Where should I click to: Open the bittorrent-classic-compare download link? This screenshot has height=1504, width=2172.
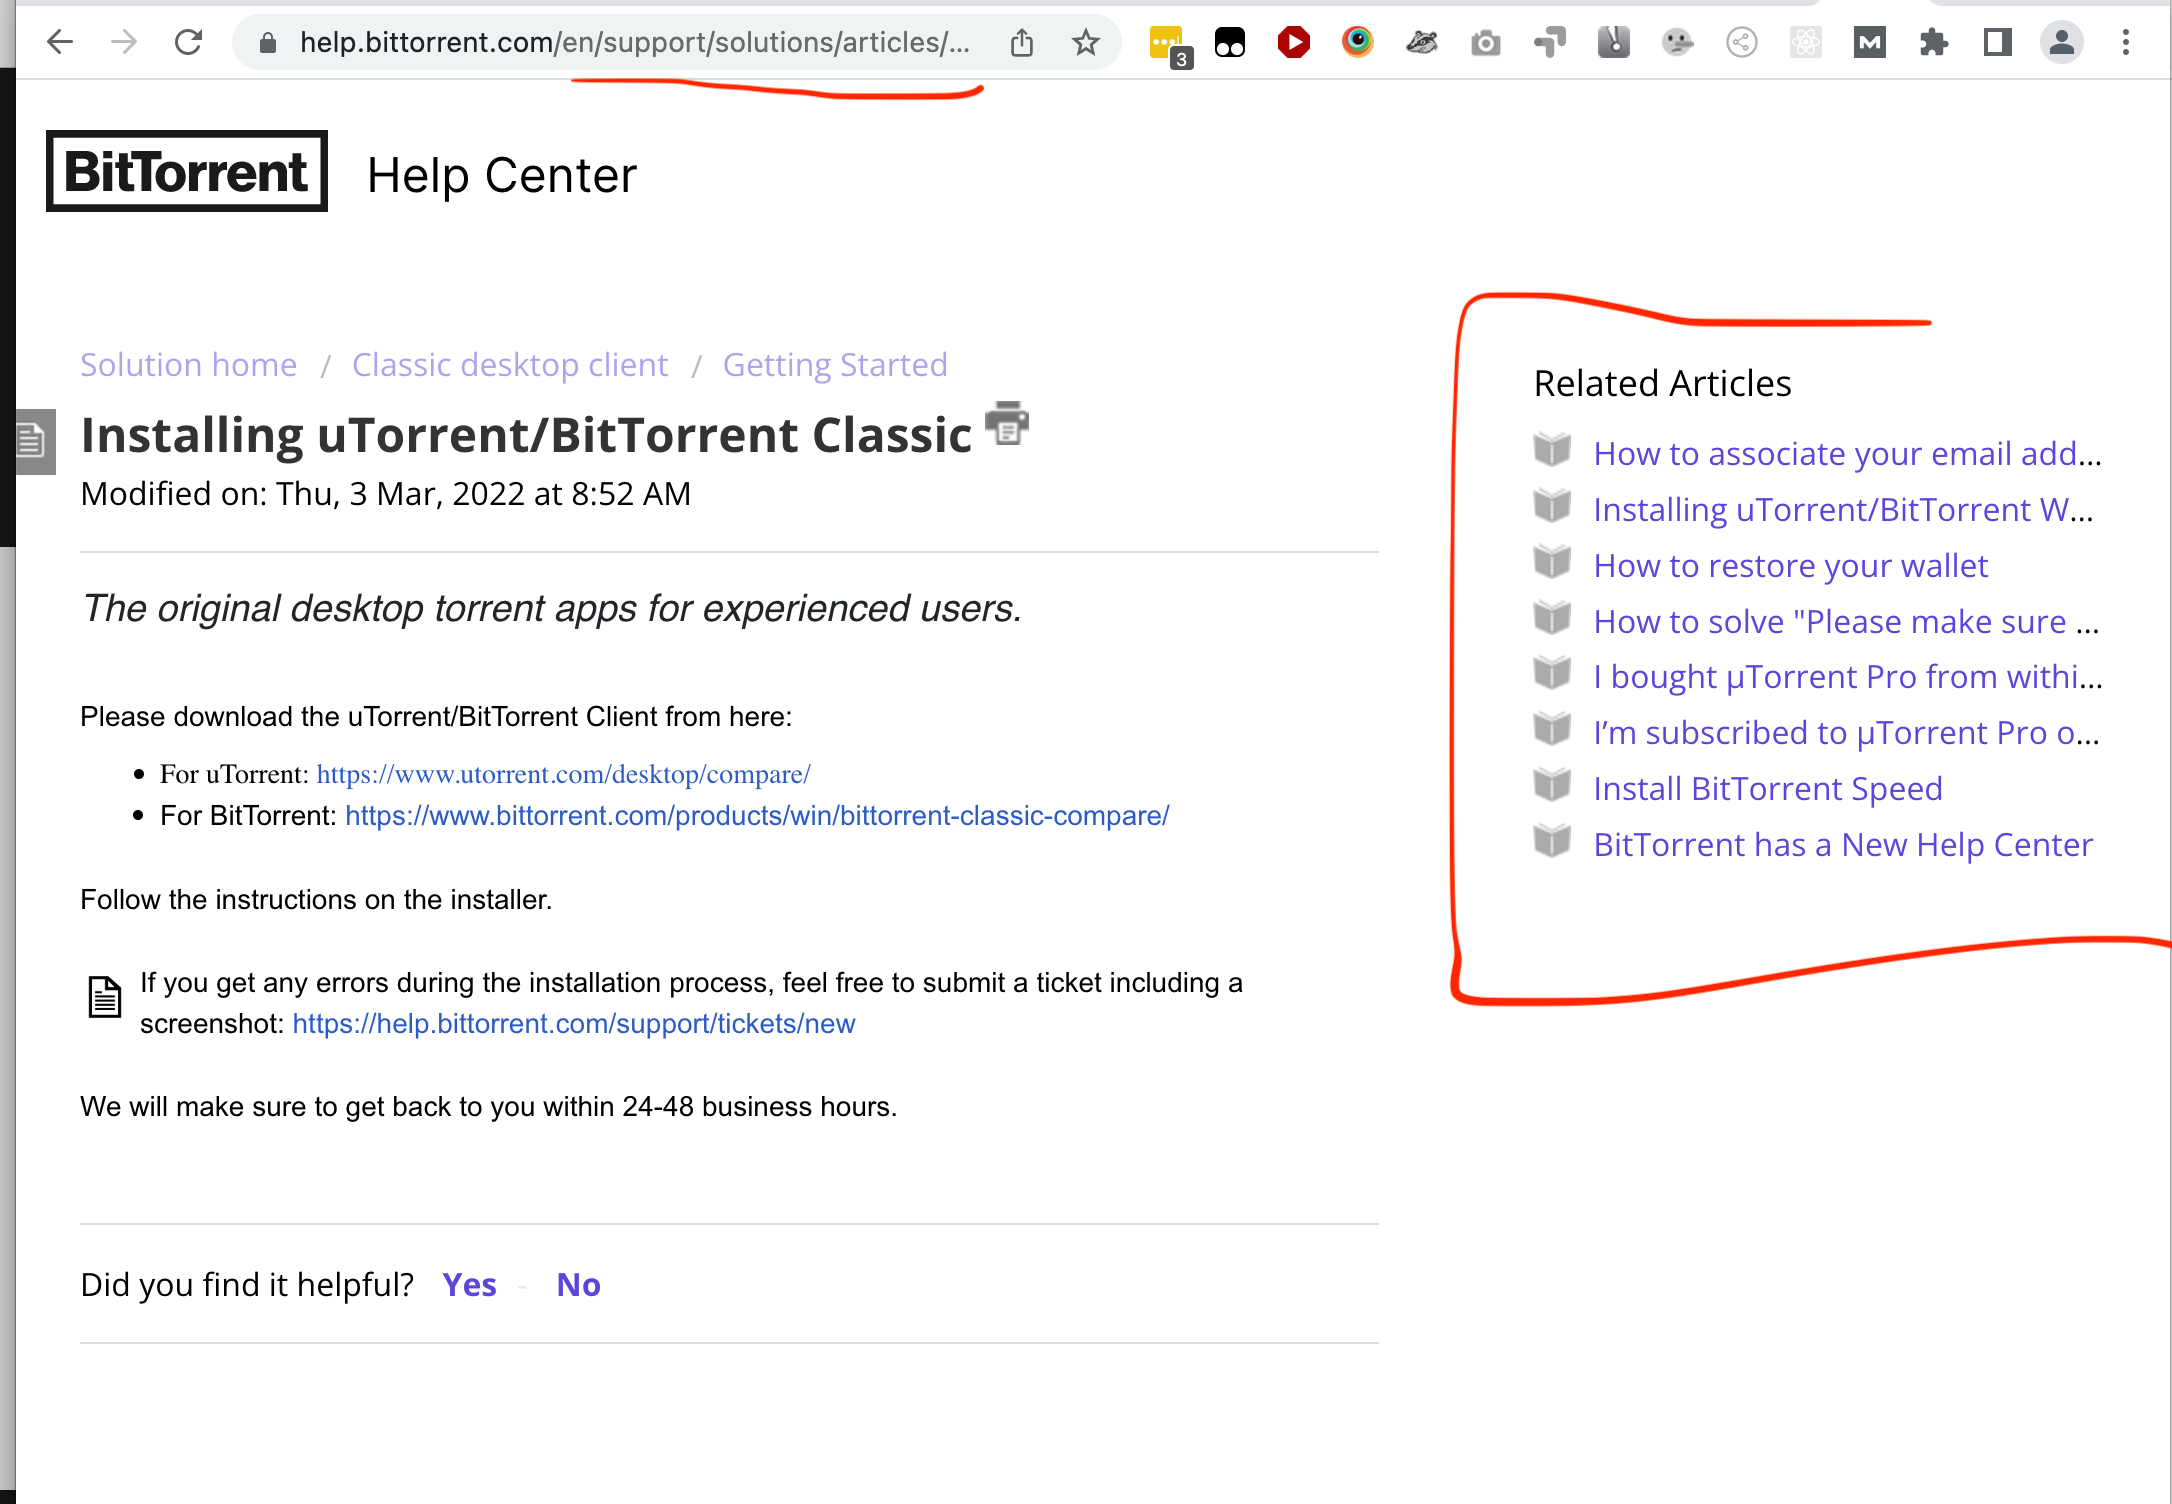(757, 816)
